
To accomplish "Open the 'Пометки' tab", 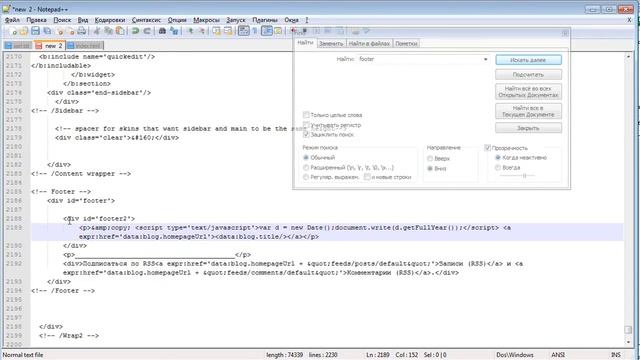I will pyautogui.click(x=406, y=43).
